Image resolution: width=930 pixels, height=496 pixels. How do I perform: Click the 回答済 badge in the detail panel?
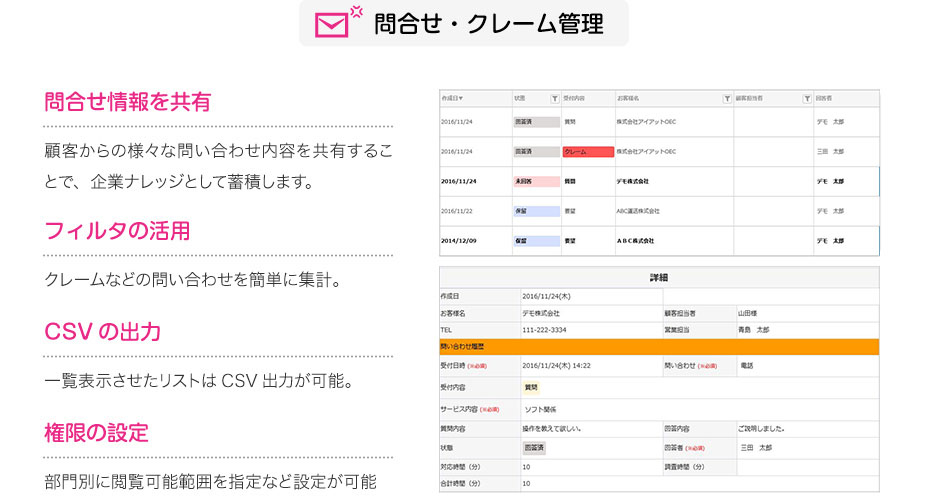pos(535,448)
